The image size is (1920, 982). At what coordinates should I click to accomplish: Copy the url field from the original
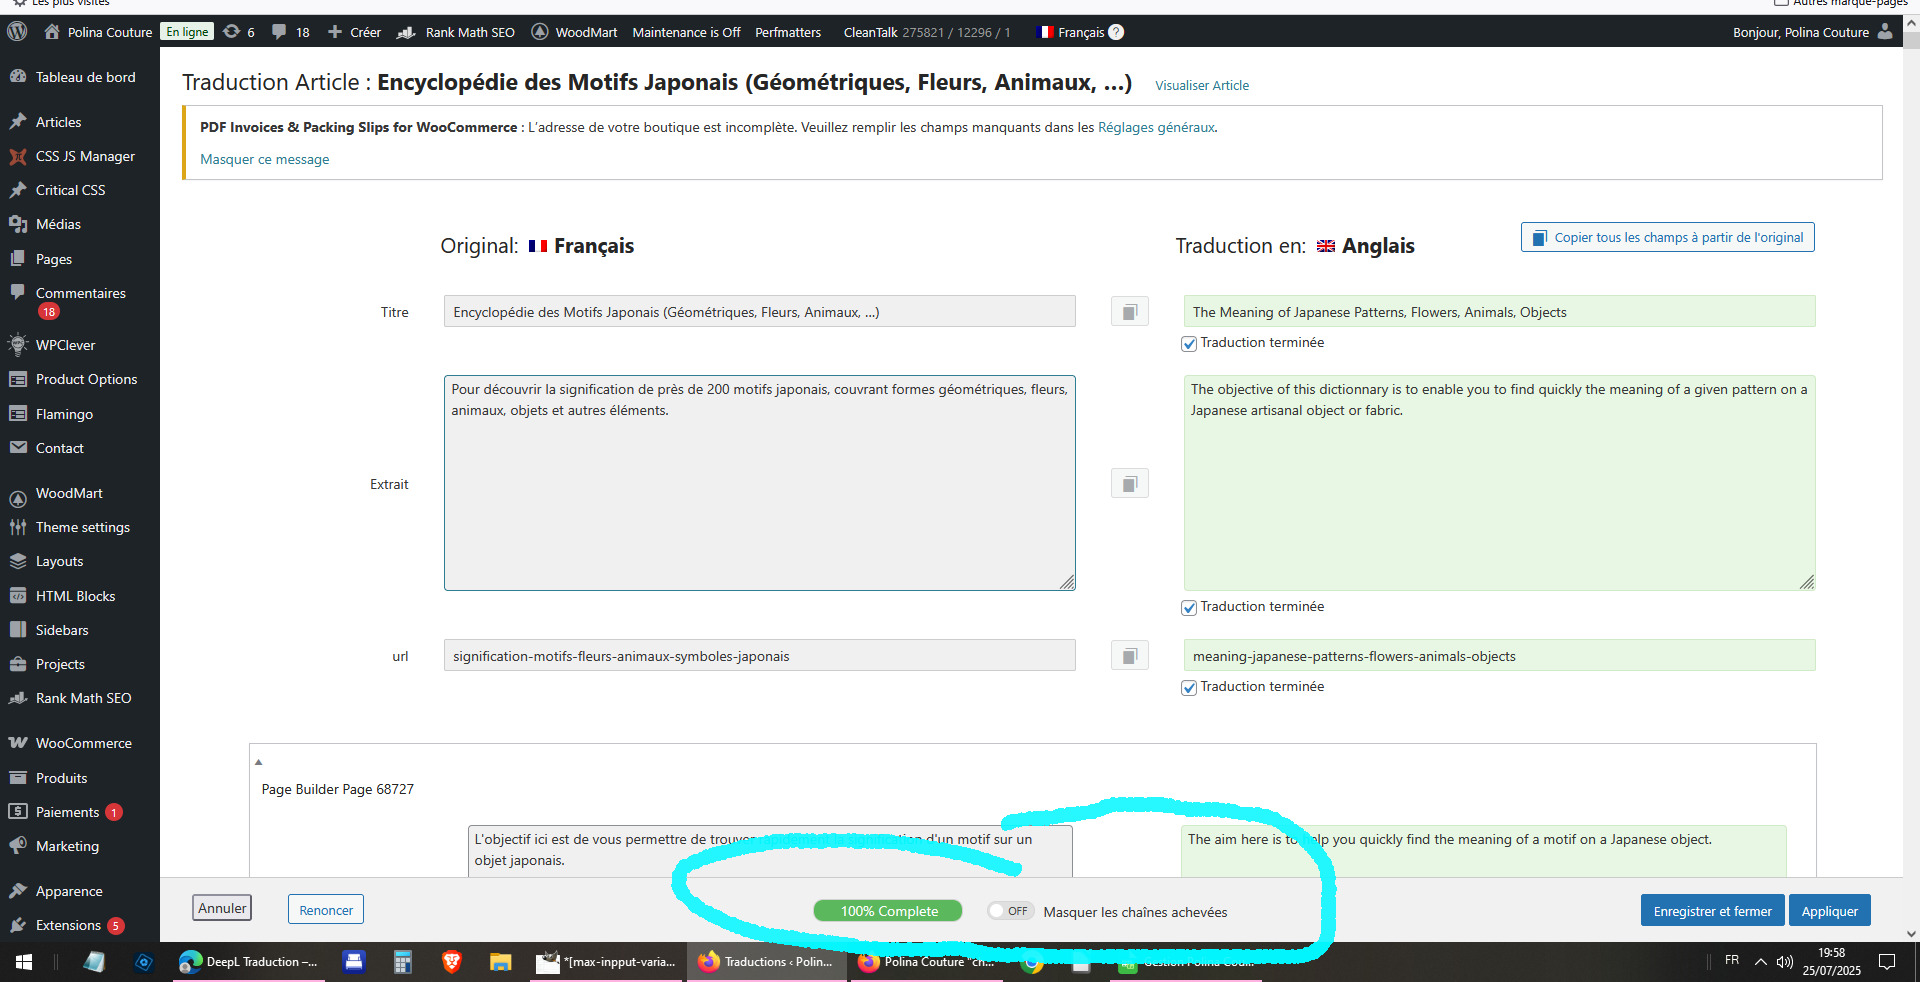coord(1129,656)
